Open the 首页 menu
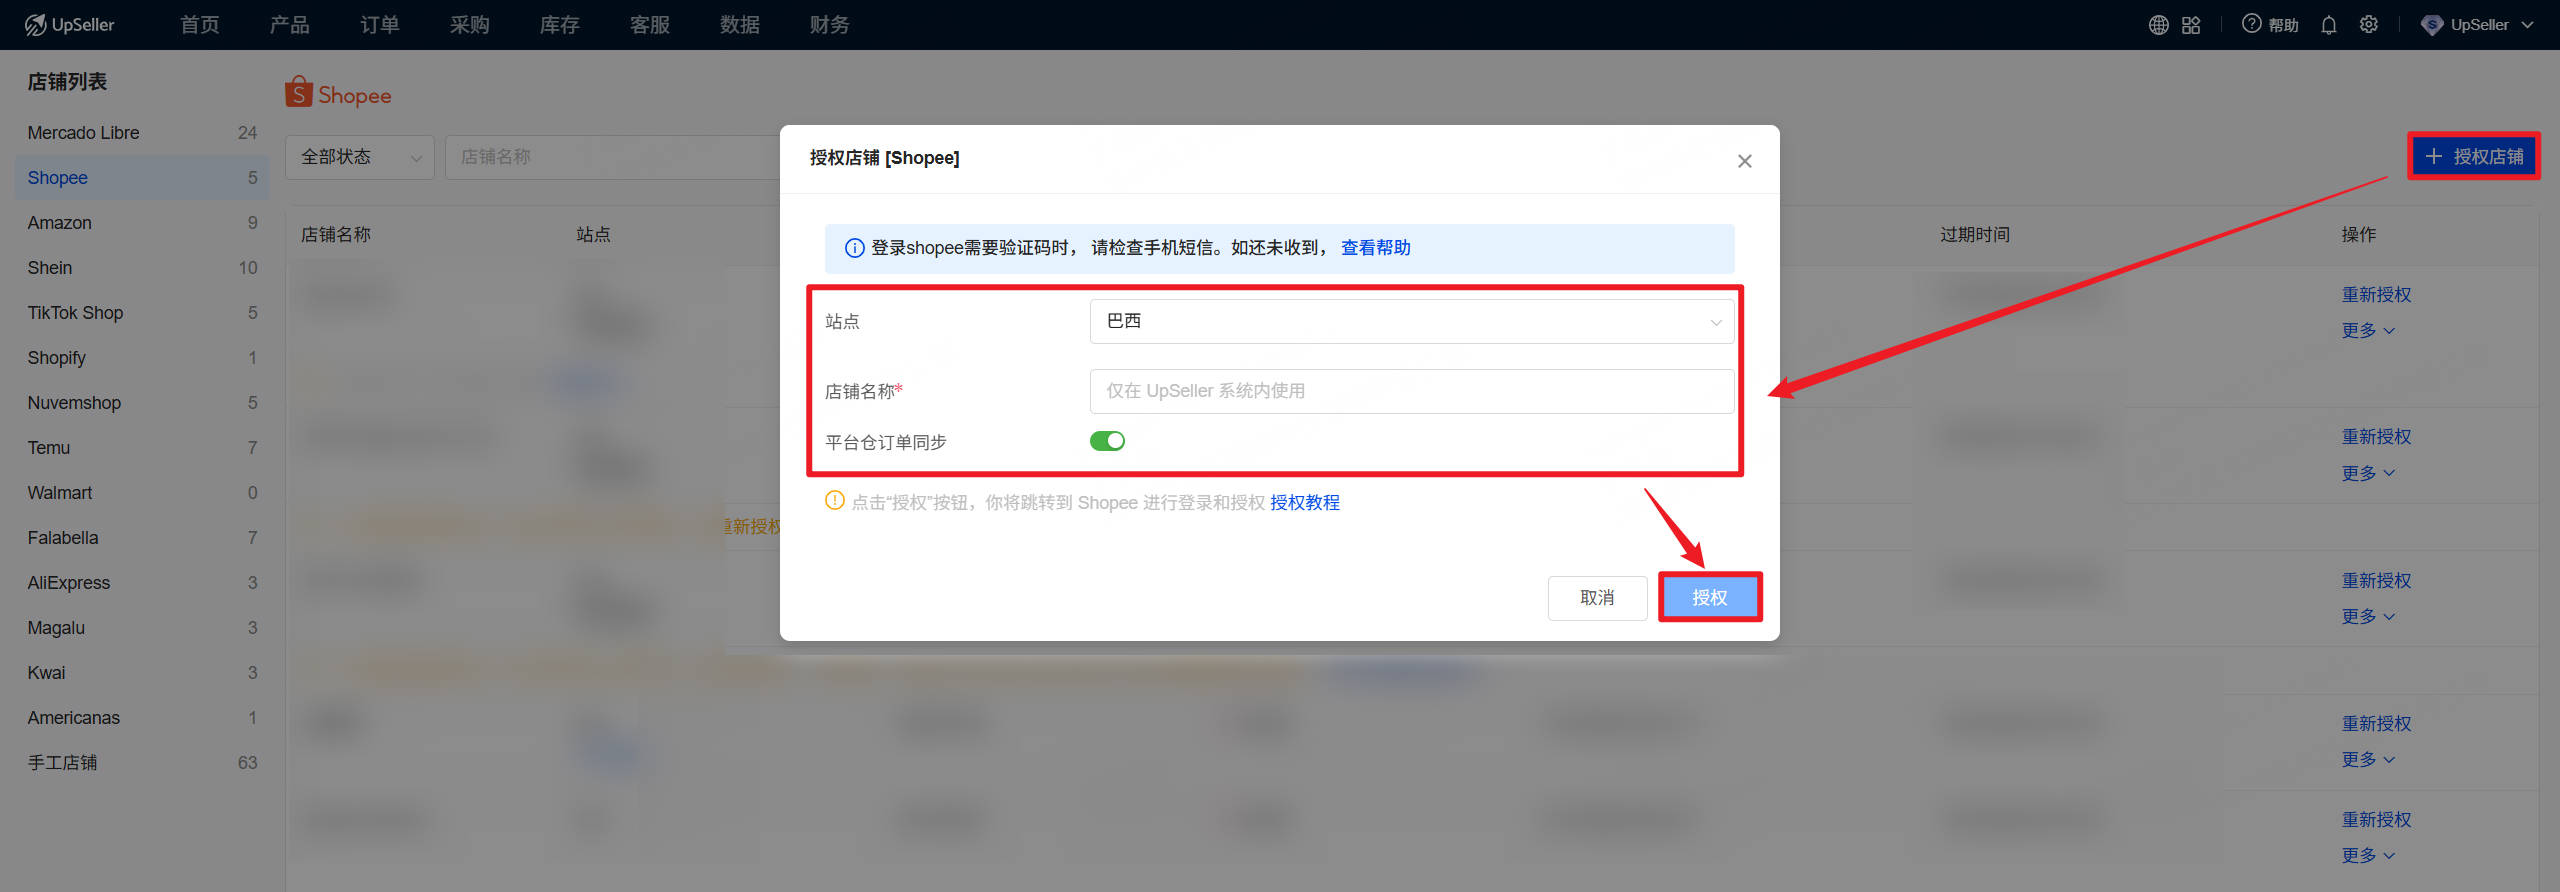 click(200, 25)
